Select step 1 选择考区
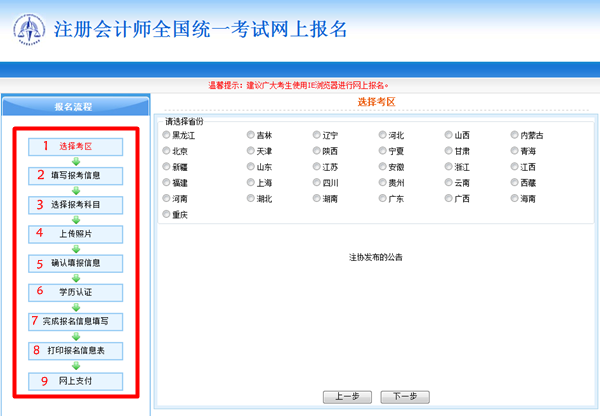This screenshot has width=600, height=416. pos(76,146)
